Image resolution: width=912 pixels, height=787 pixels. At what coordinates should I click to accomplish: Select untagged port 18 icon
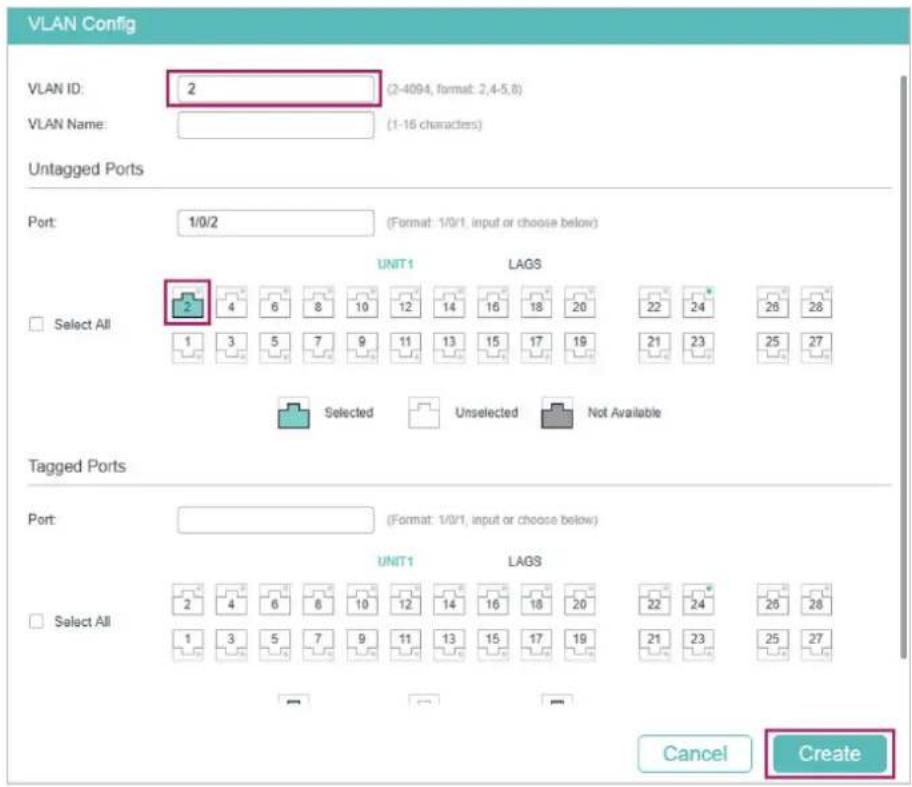536,302
